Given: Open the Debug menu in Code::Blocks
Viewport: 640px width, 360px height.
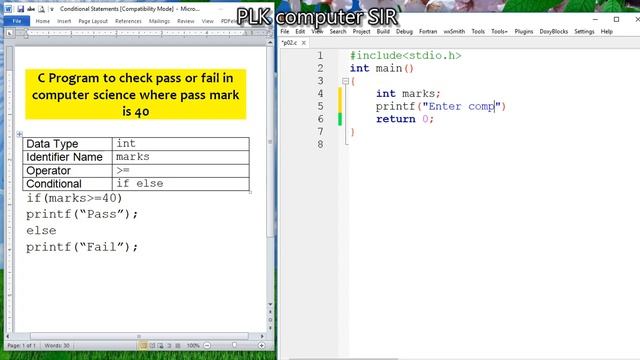Looking at the screenshot, I should [x=404, y=31].
